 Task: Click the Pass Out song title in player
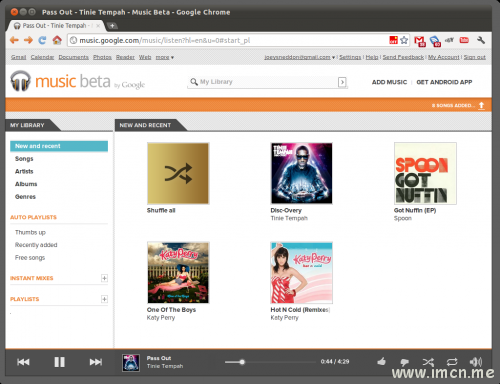(x=159, y=358)
